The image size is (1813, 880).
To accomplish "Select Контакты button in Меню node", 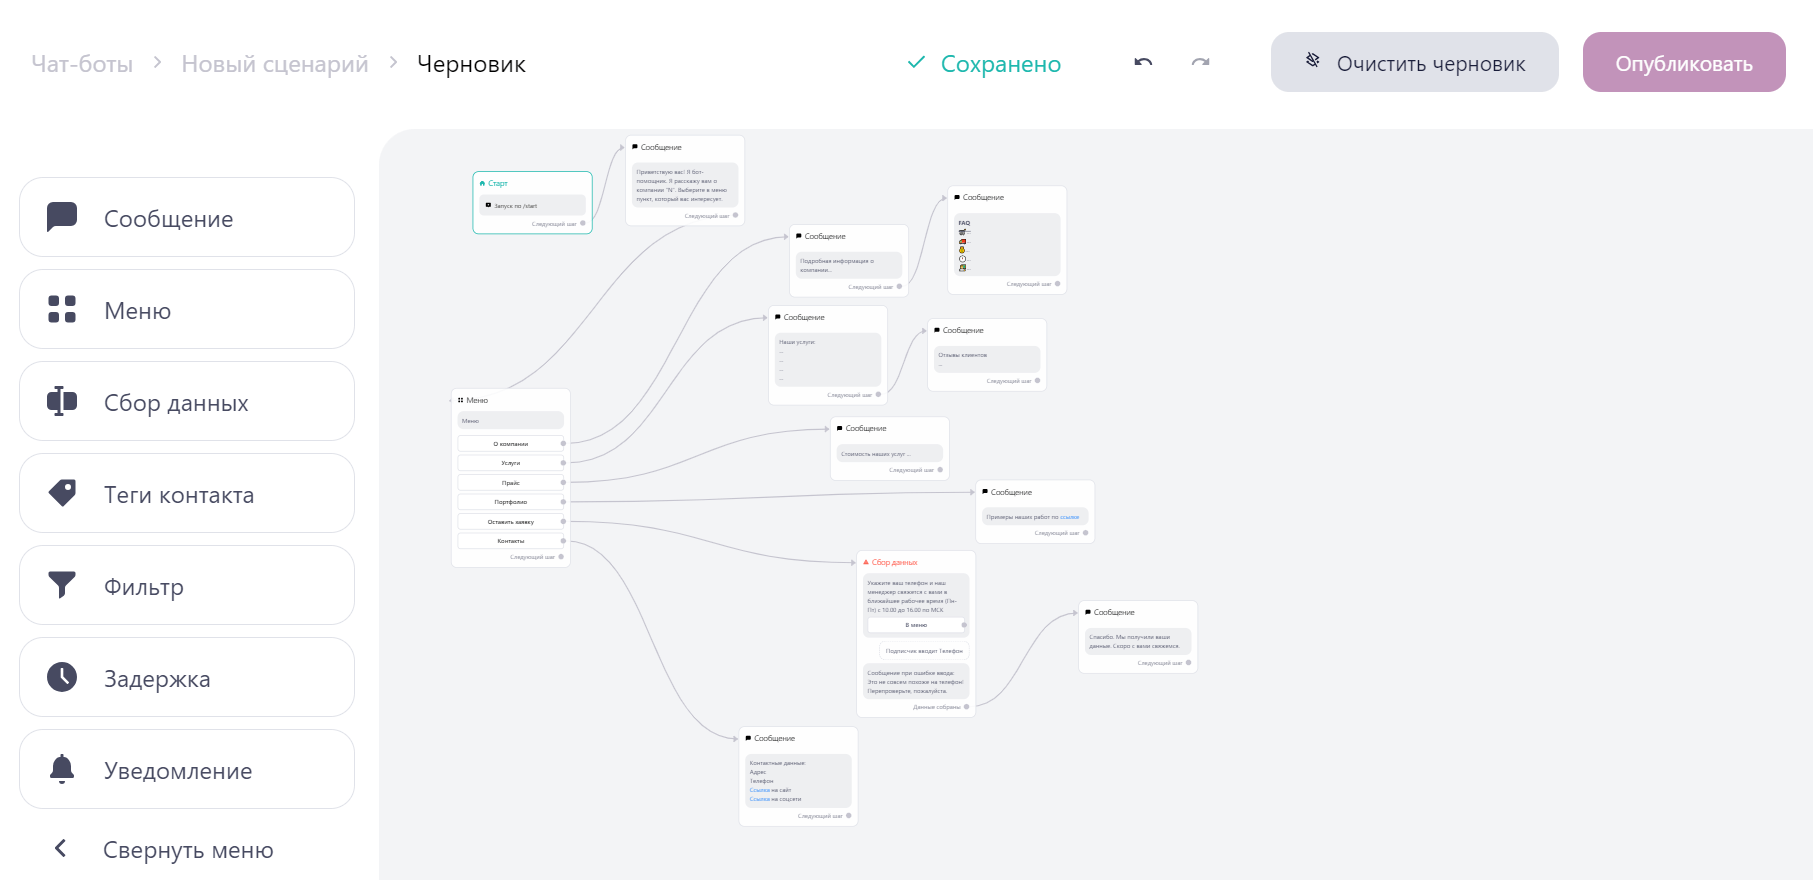I will coord(511,541).
